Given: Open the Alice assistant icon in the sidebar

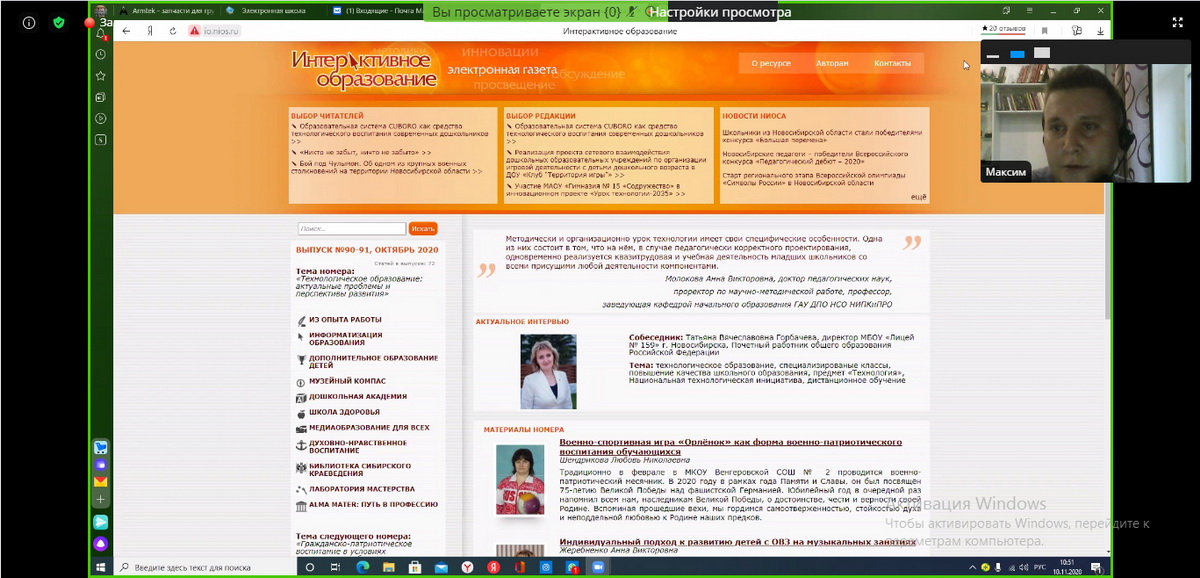Looking at the screenshot, I should 101,543.
